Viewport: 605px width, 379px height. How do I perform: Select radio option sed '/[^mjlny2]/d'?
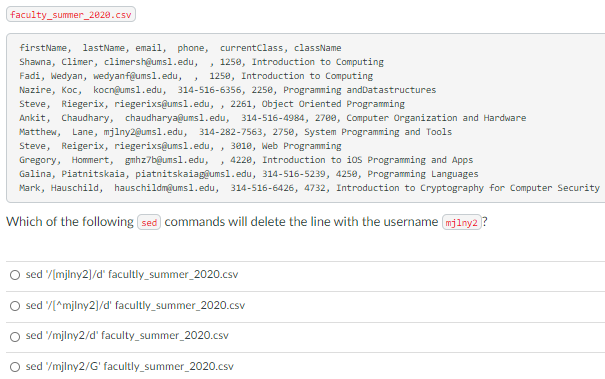[x=15, y=306]
